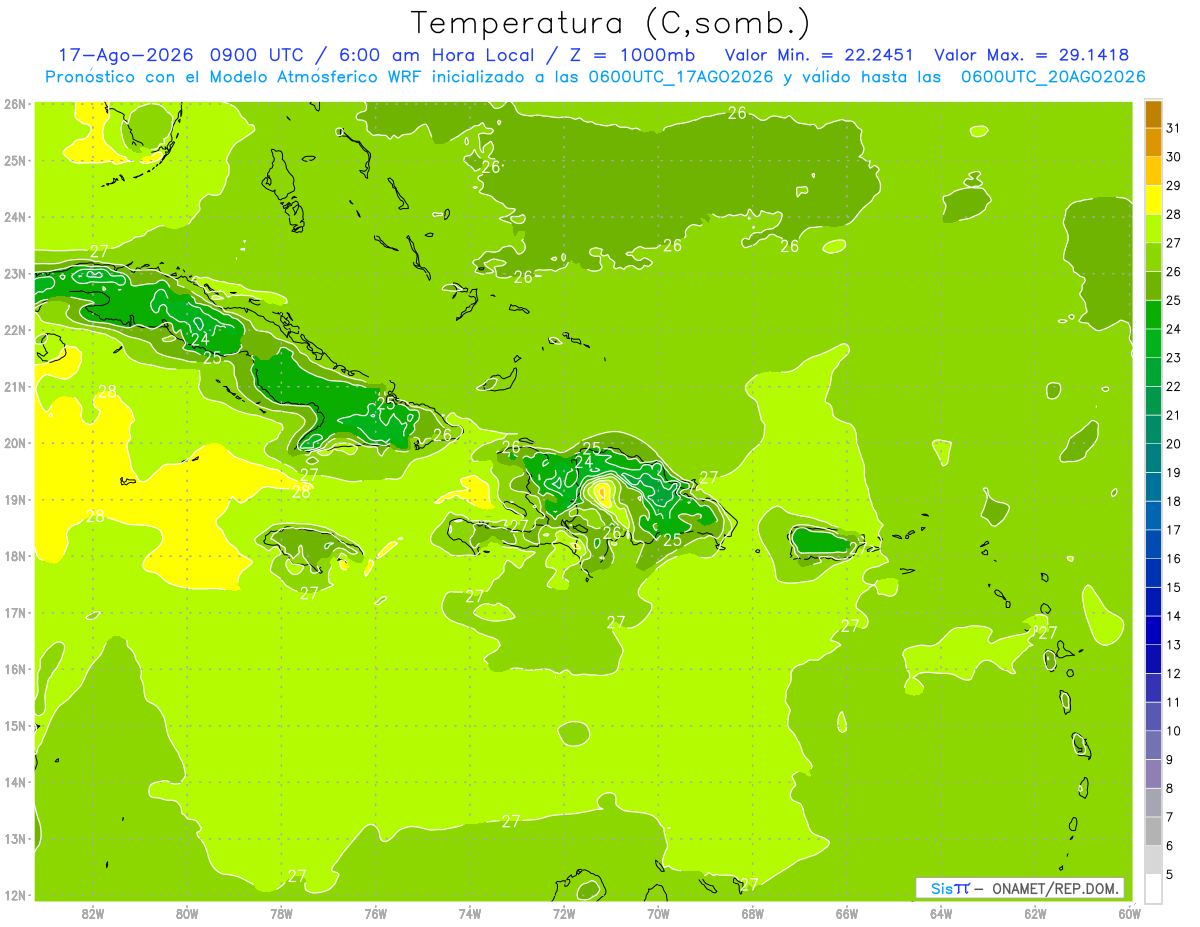Click the '74W' longitude axis label
Viewport: 1200px width, 927px height.
tap(470, 913)
